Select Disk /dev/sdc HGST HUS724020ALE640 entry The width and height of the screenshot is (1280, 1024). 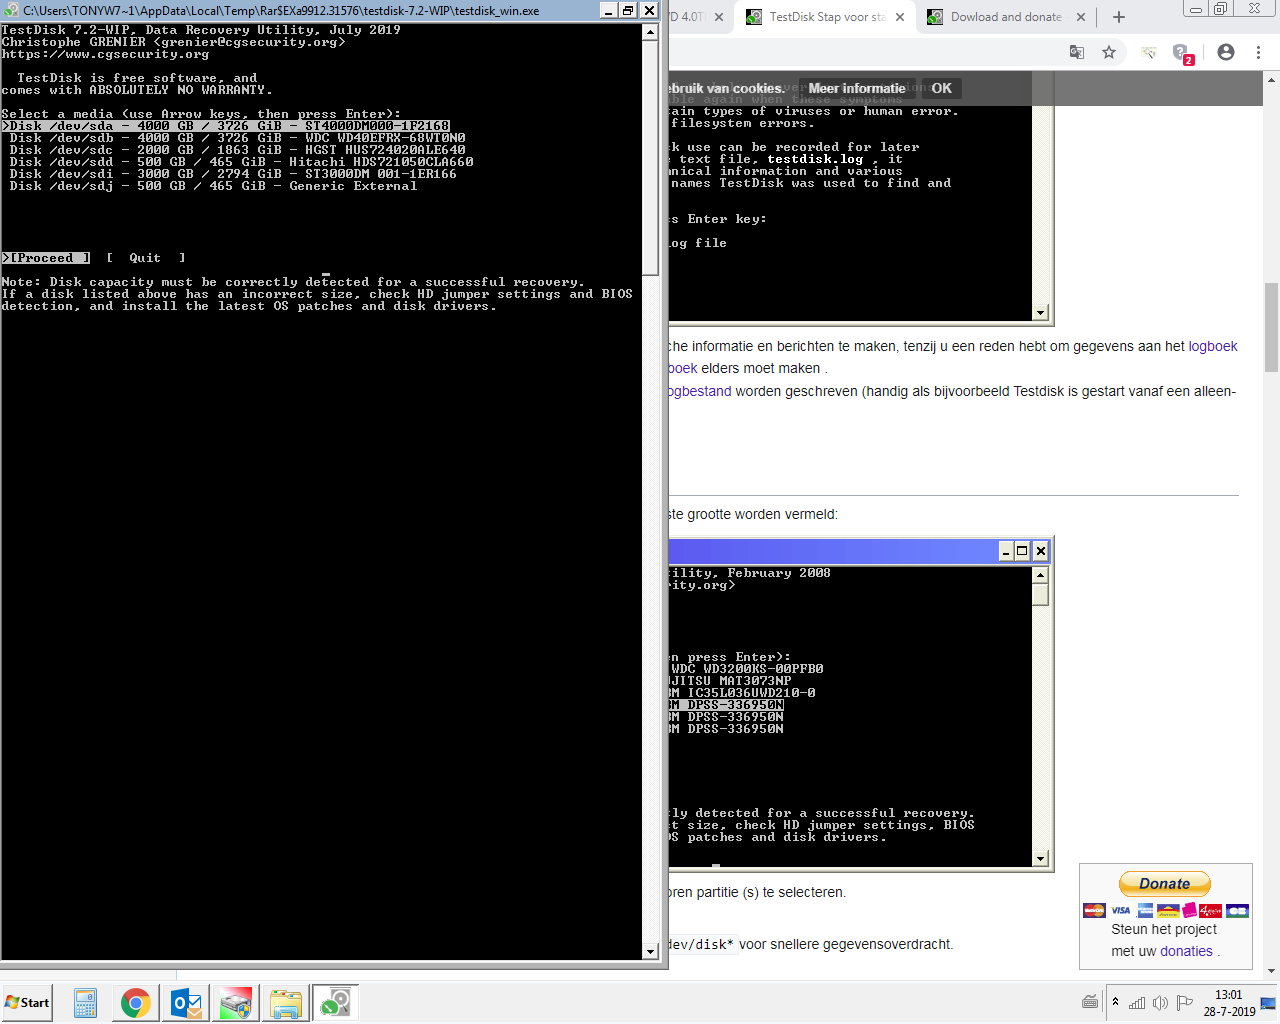click(x=238, y=150)
